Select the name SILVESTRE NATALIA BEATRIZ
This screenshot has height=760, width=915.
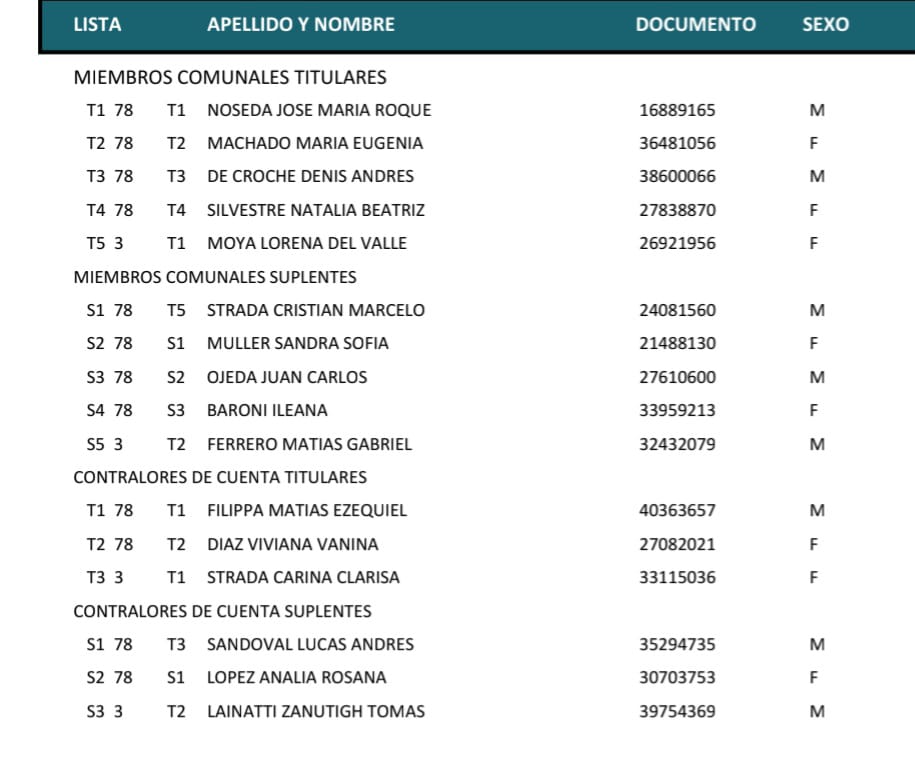(x=316, y=210)
